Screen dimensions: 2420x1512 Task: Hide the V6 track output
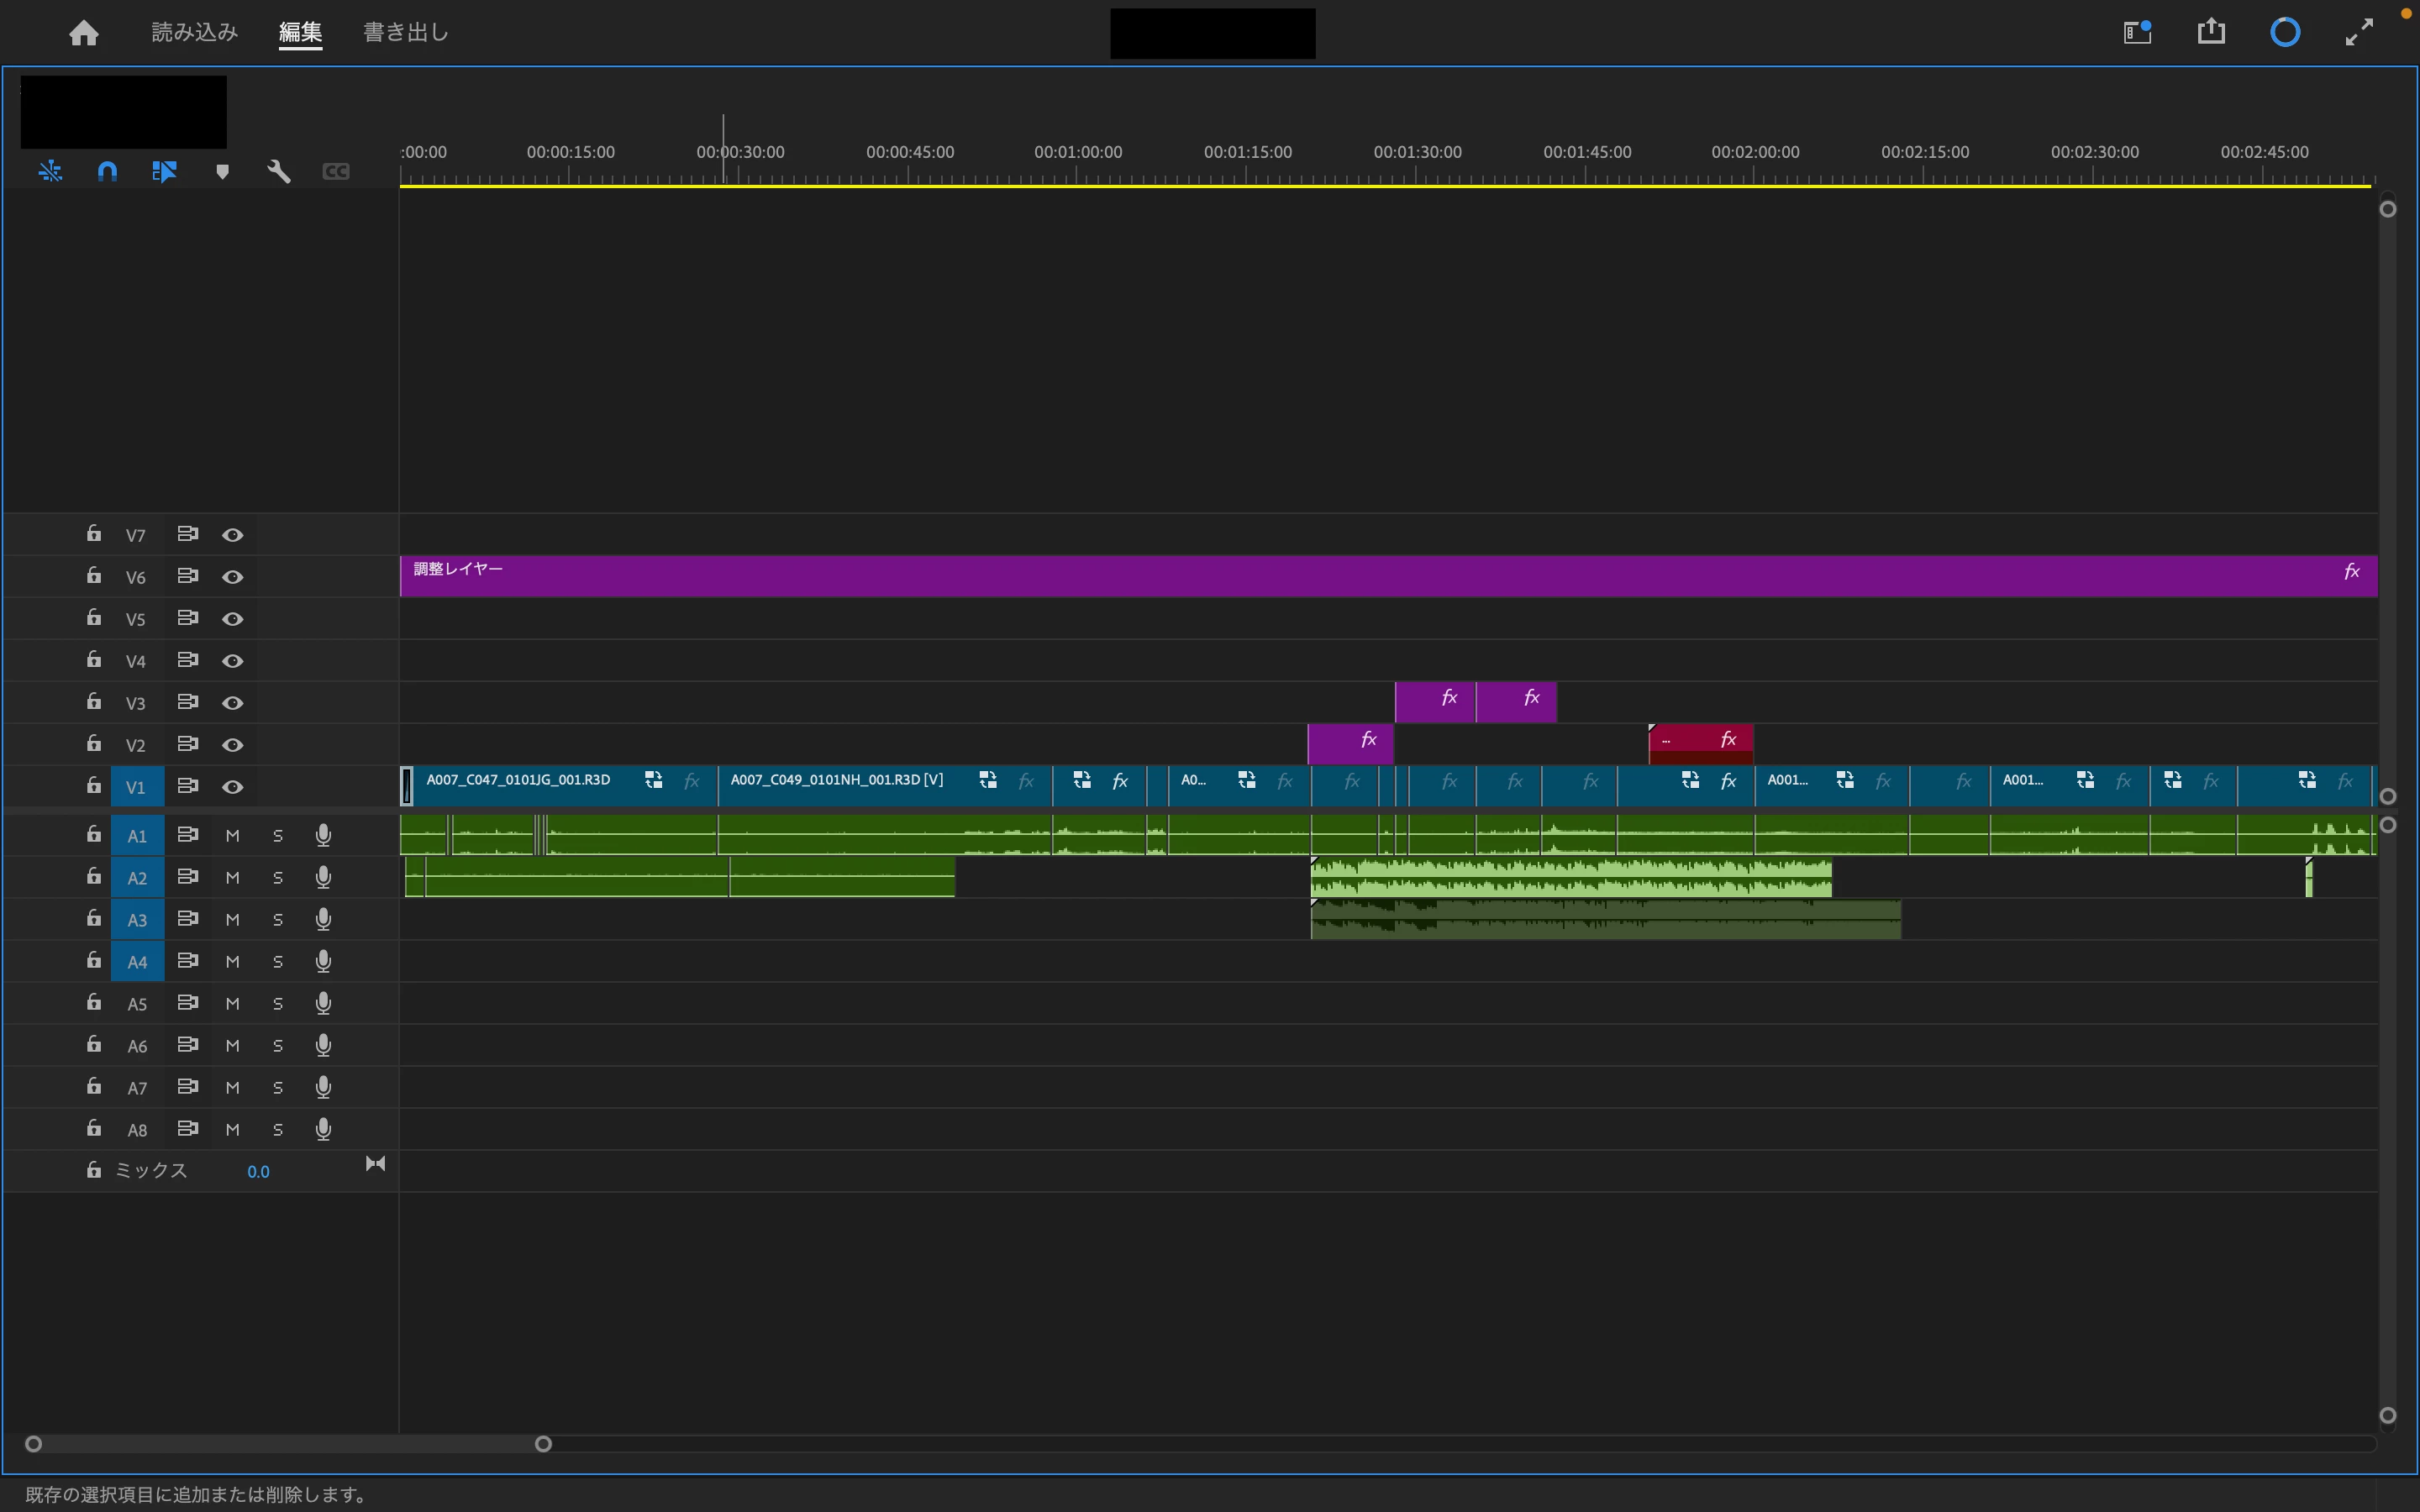[x=232, y=577]
